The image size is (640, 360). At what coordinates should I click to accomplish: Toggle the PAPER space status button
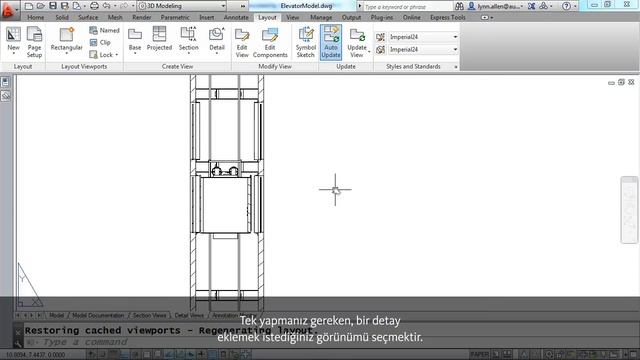pyautogui.click(x=479, y=354)
